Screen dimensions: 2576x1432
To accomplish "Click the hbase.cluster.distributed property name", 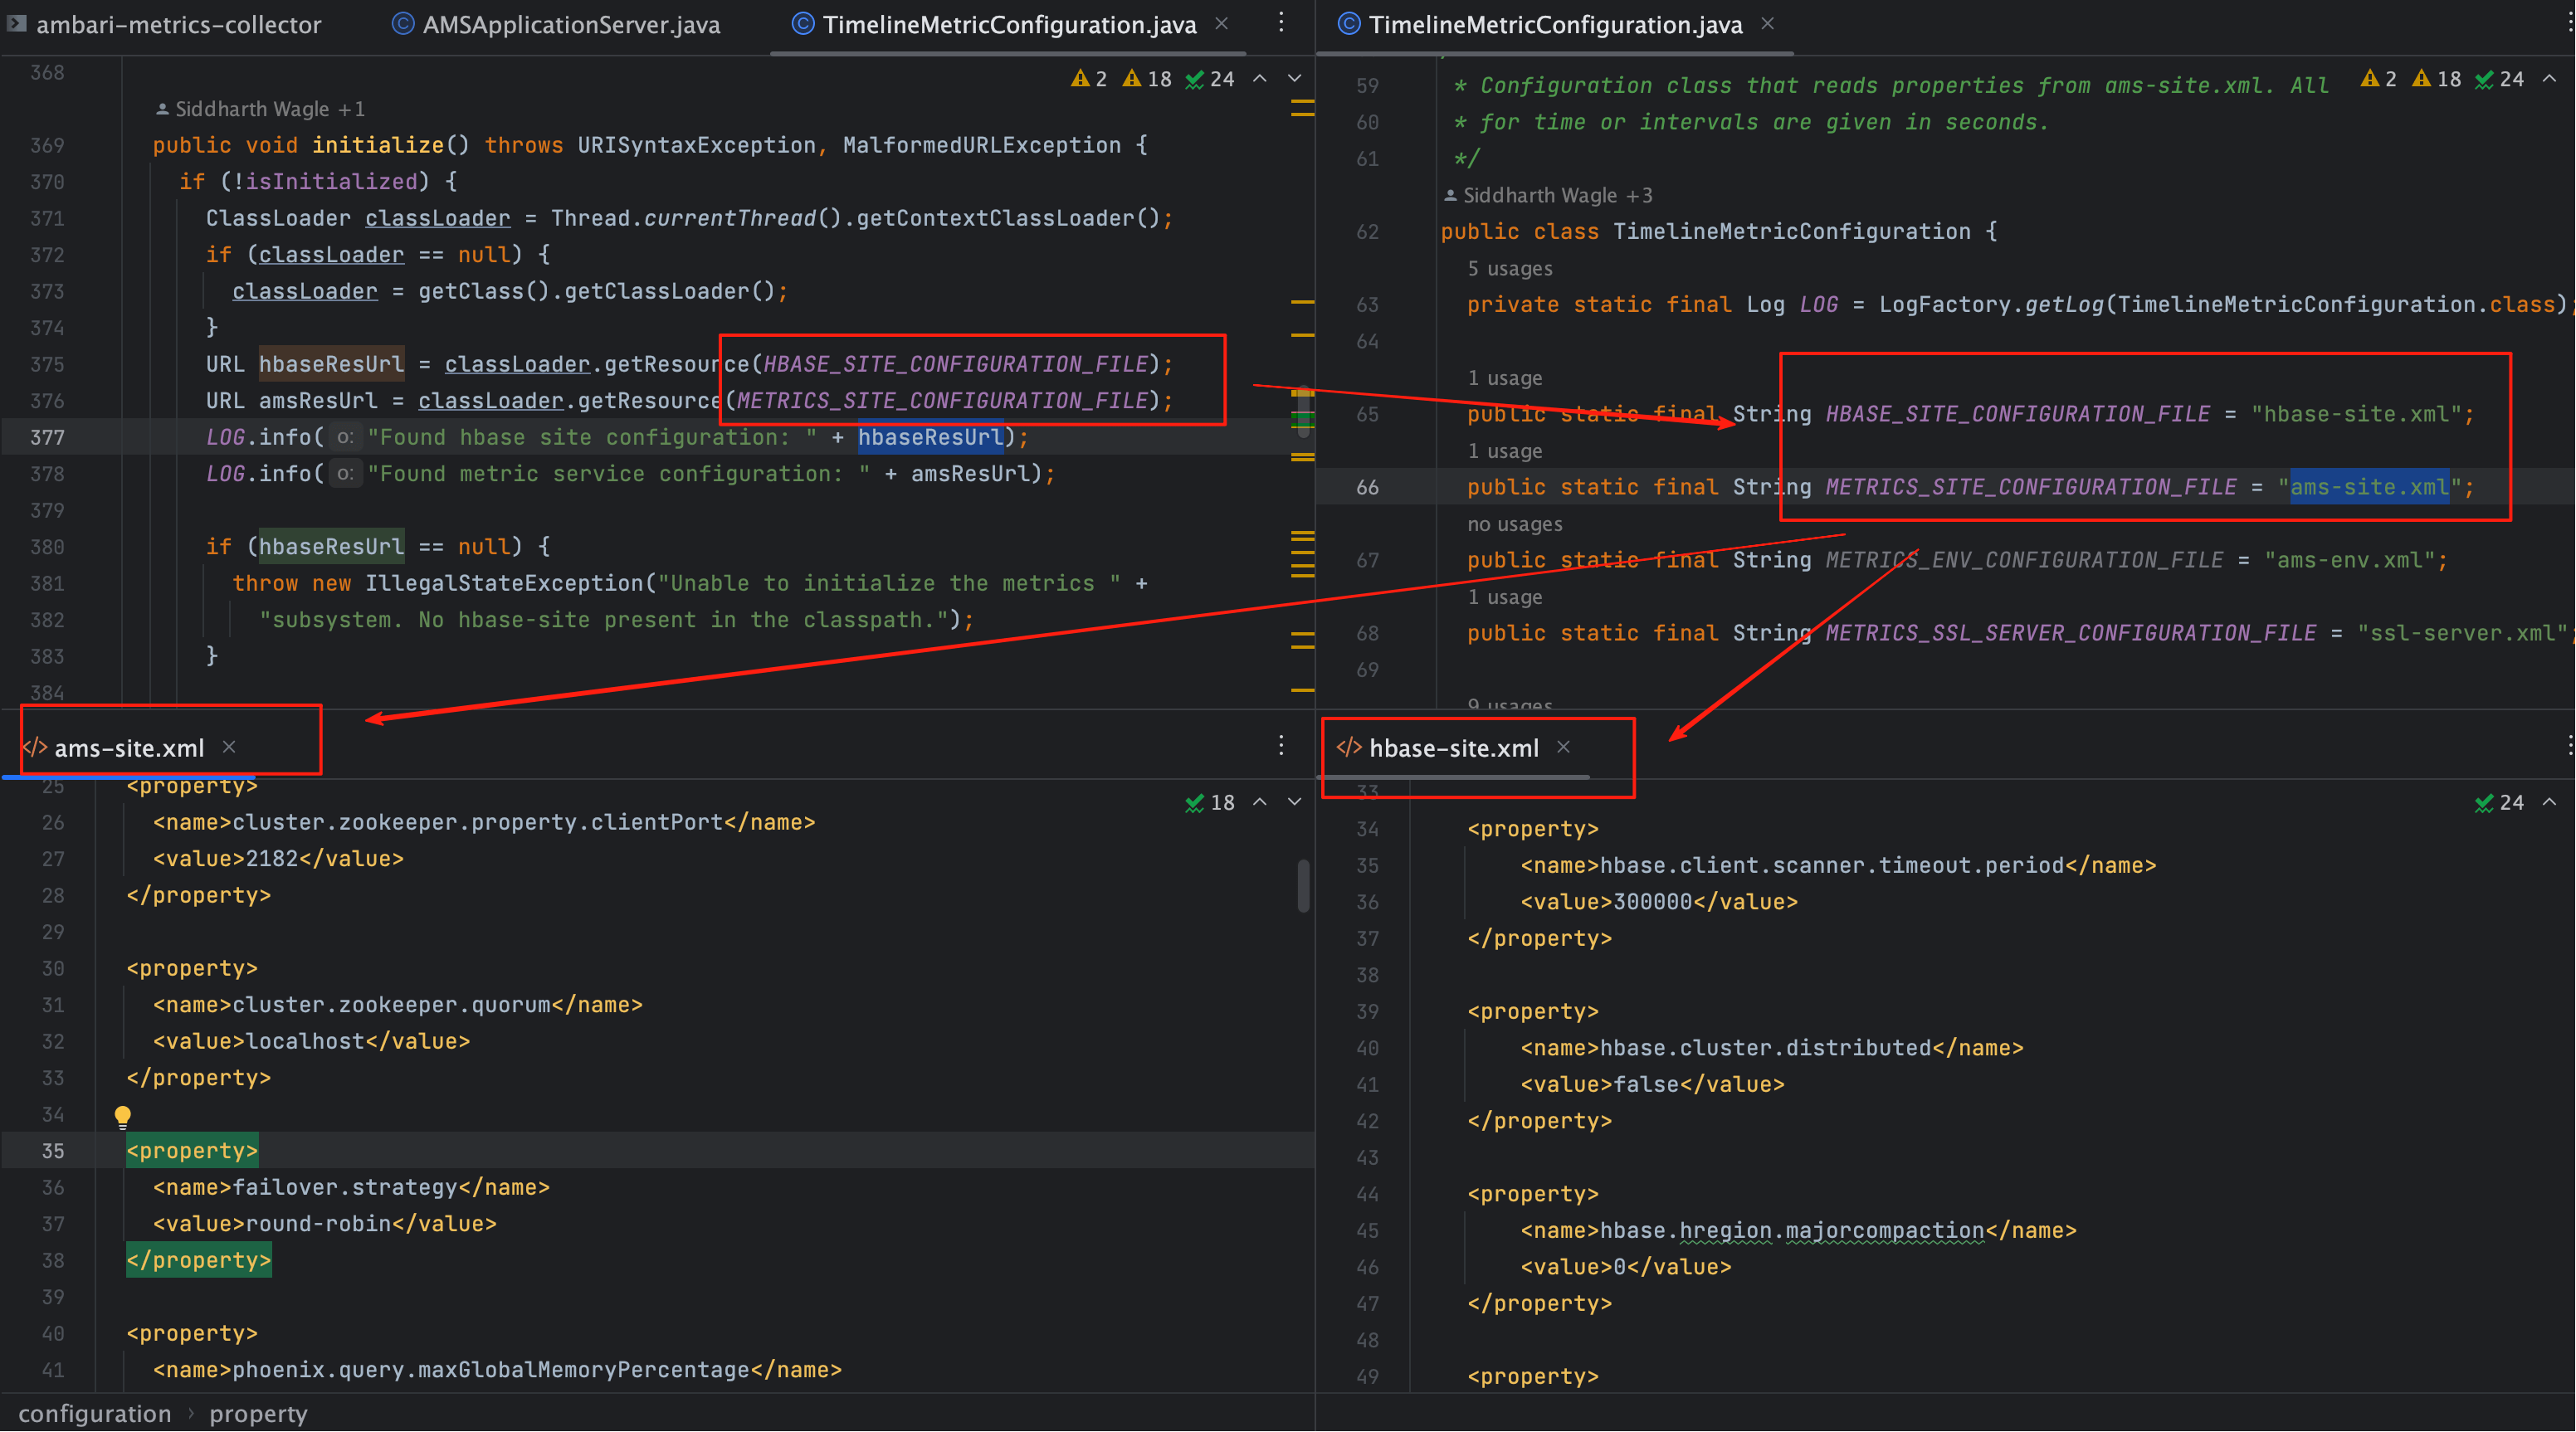I will coord(1765,1048).
